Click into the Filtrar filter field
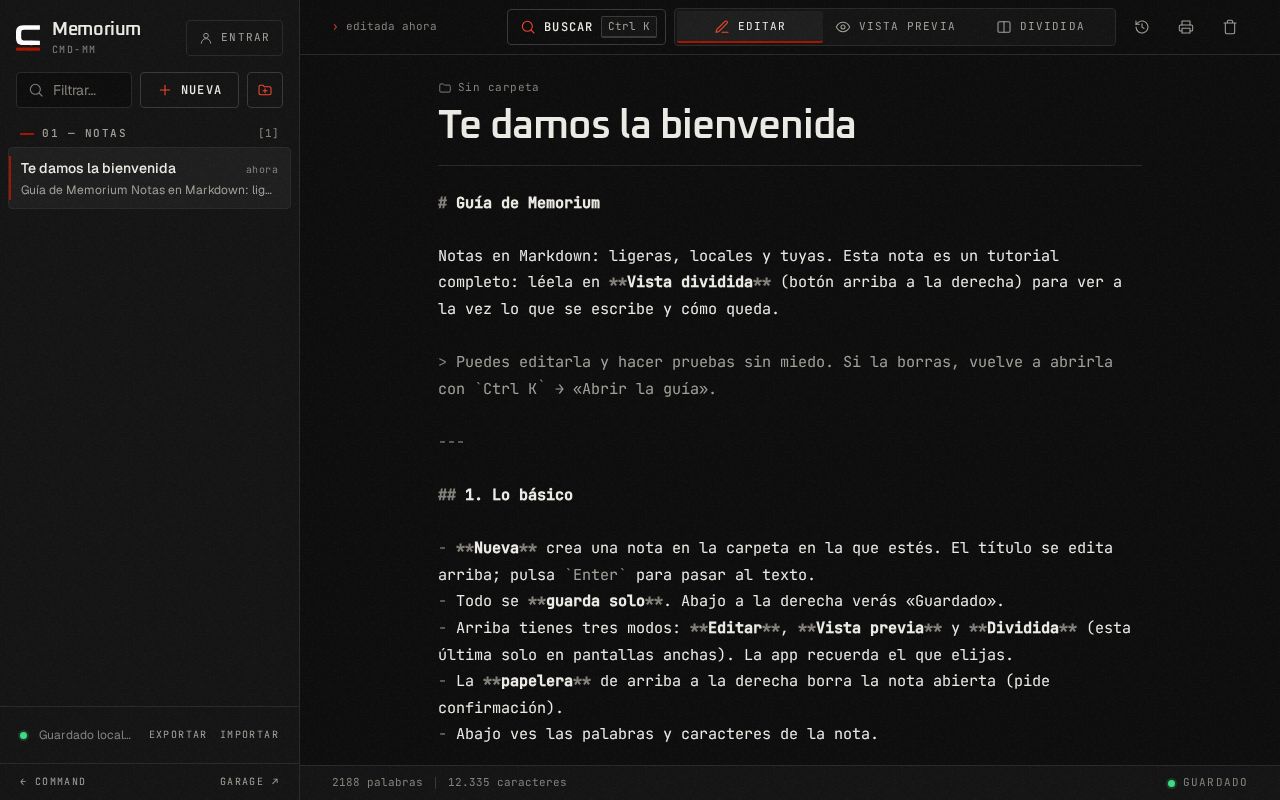This screenshot has height=800, width=1280. click(x=74, y=90)
